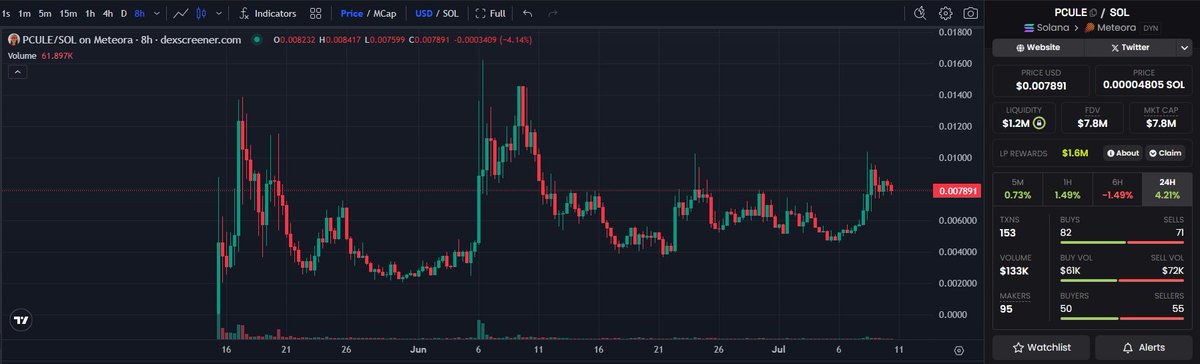1200x364 pixels.
Task: Click the liquidity lock icon
Action: (x=1039, y=123)
